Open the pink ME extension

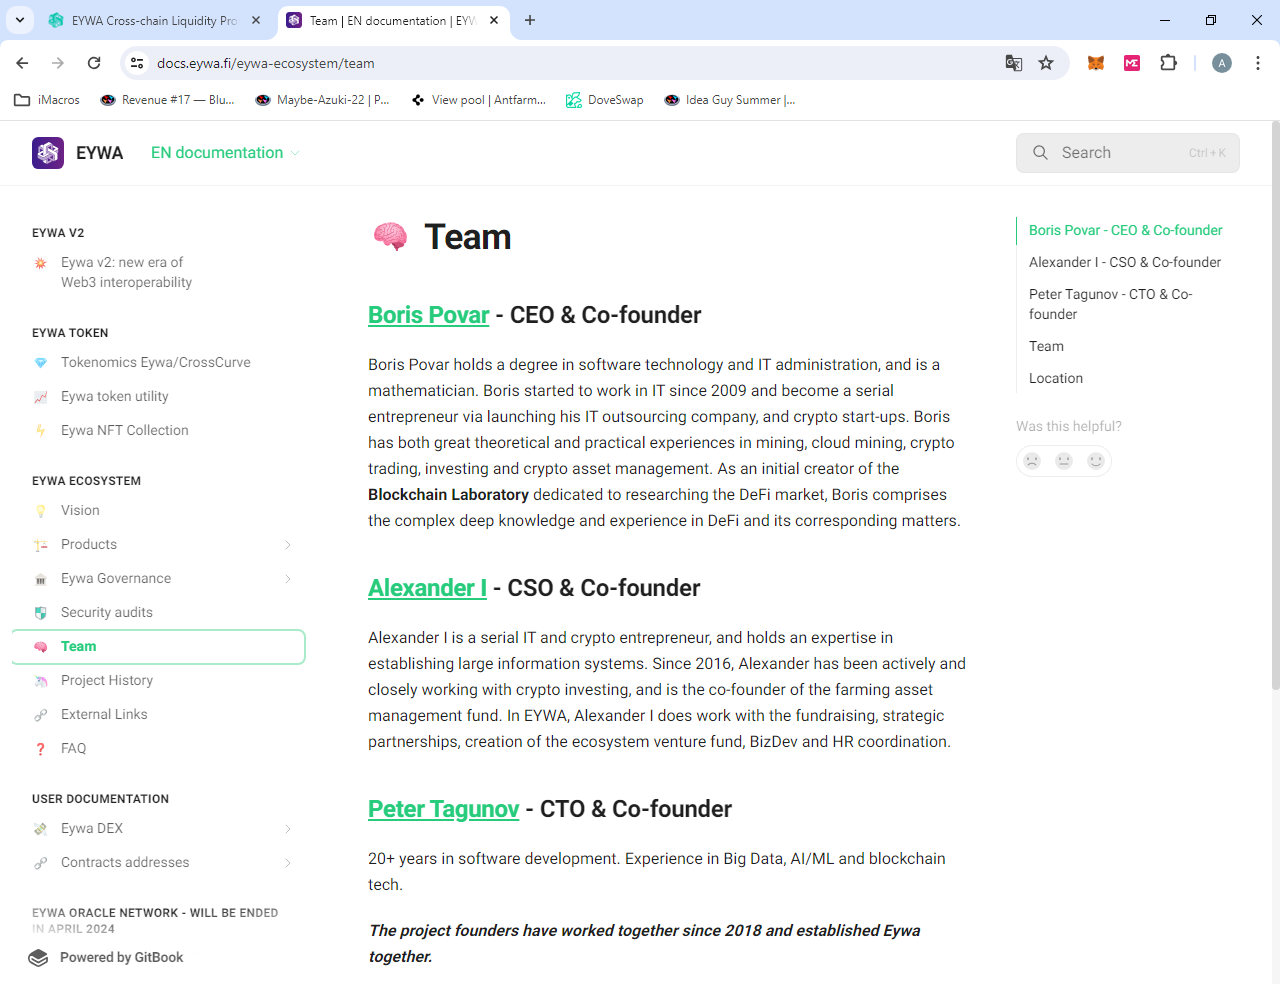tap(1132, 63)
